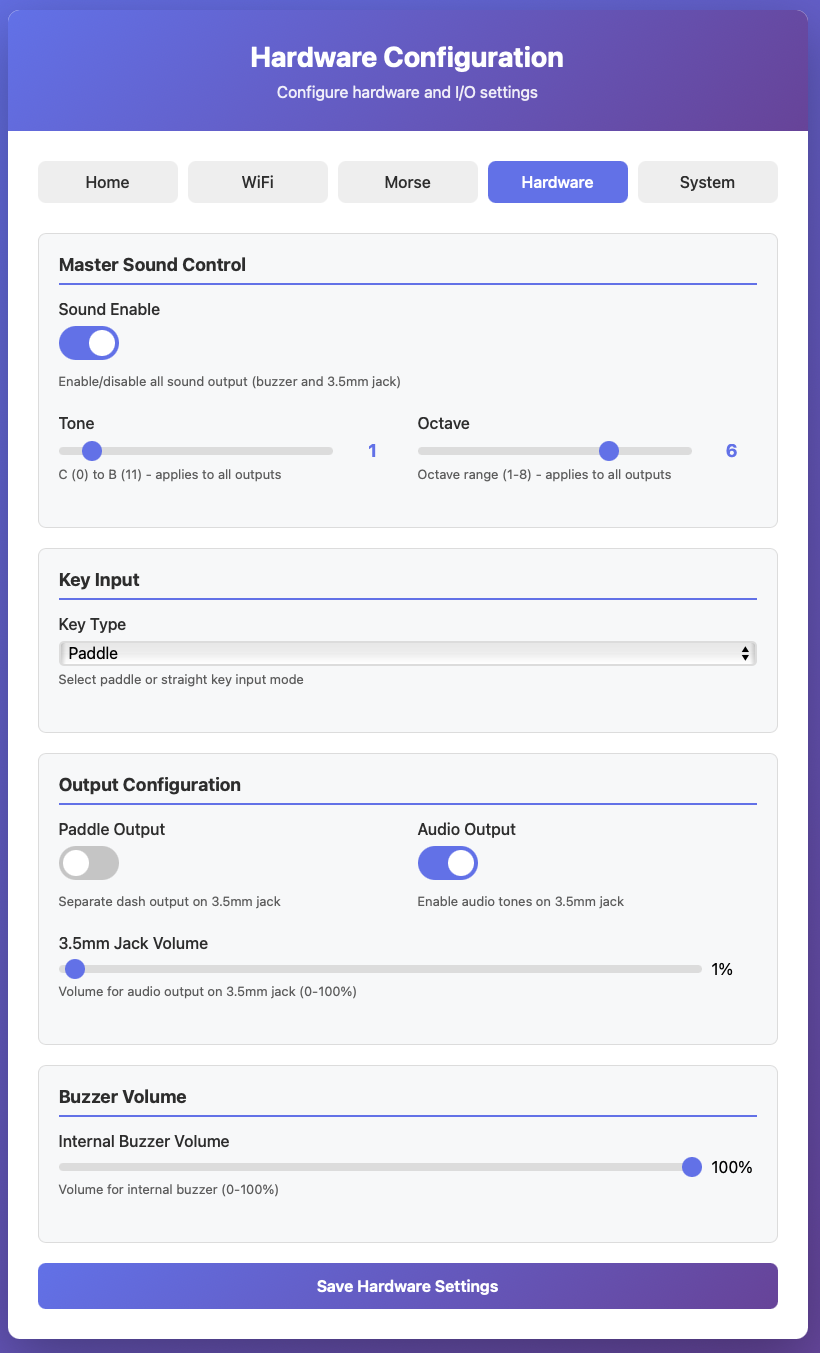Click the Internal Buzzer Volume slider knob
The height and width of the screenshot is (1353, 820).
point(691,1167)
